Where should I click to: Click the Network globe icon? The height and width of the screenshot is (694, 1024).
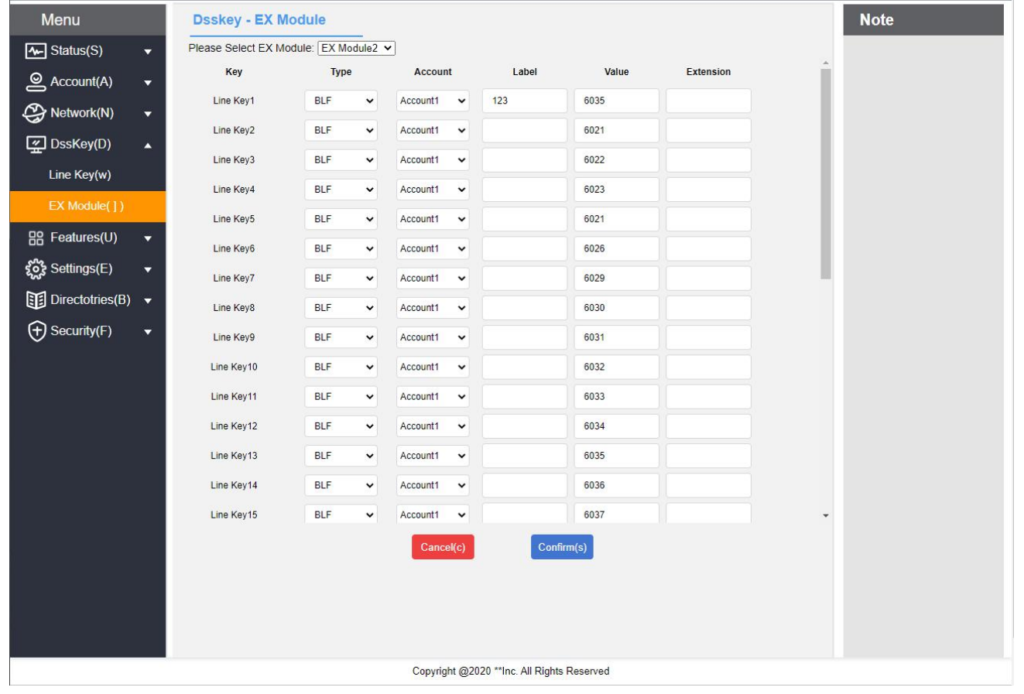point(34,113)
